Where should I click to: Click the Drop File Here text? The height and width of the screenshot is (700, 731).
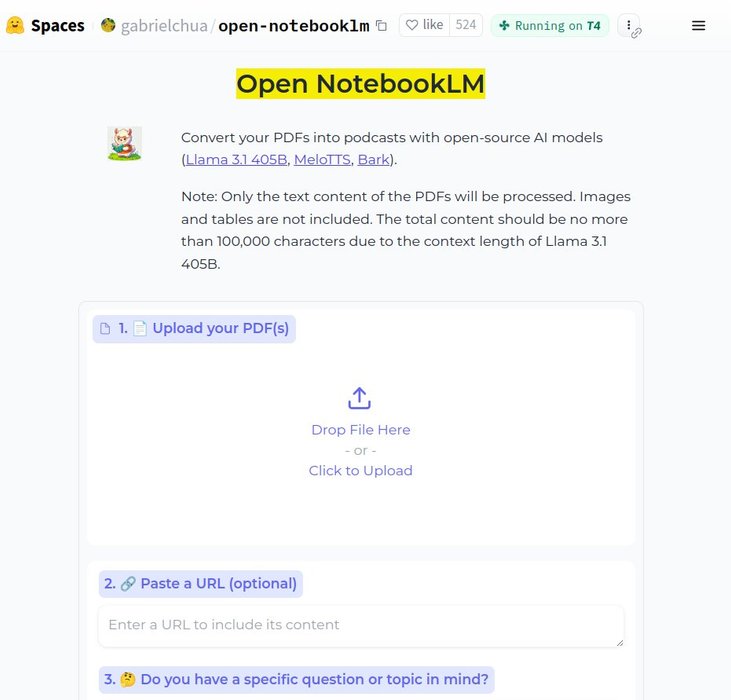pyautogui.click(x=361, y=430)
